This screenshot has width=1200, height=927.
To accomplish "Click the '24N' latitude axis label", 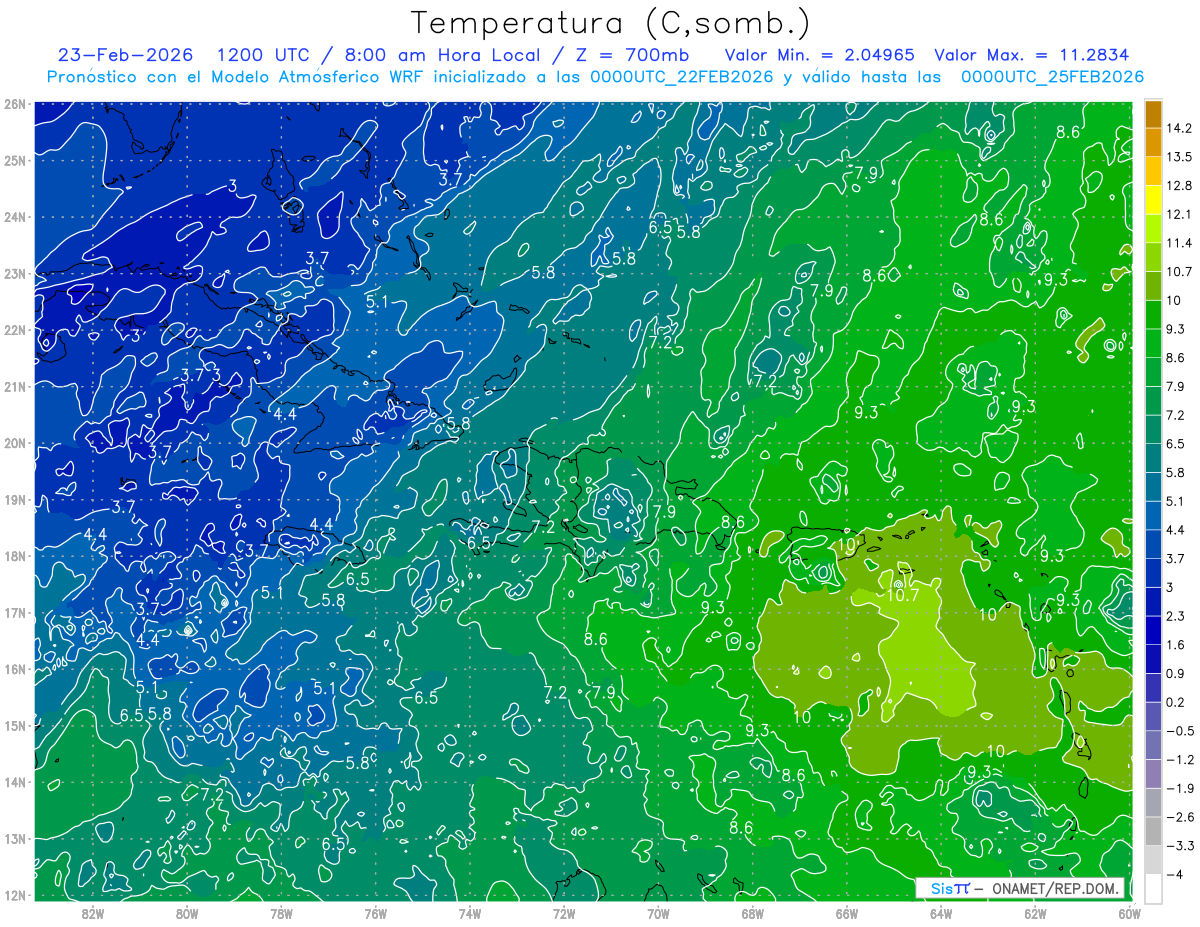I will pyautogui.click(x=14, y=217).
